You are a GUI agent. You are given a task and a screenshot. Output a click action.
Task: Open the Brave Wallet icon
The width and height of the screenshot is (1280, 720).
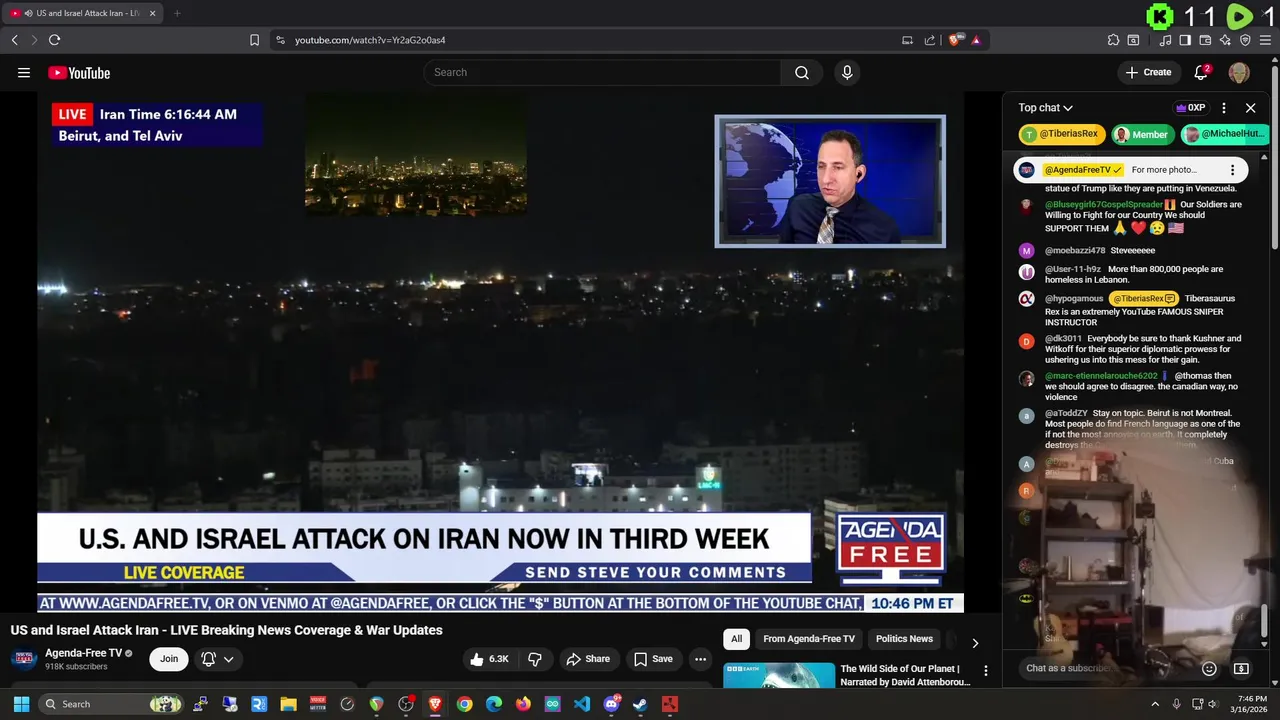1205,40
